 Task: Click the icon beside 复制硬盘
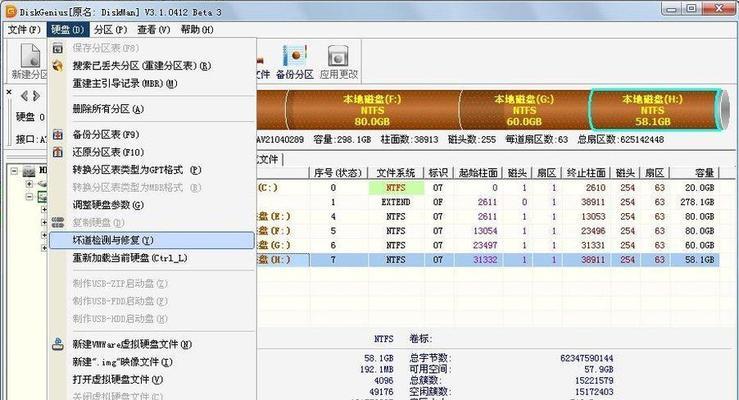coord(57,222)
